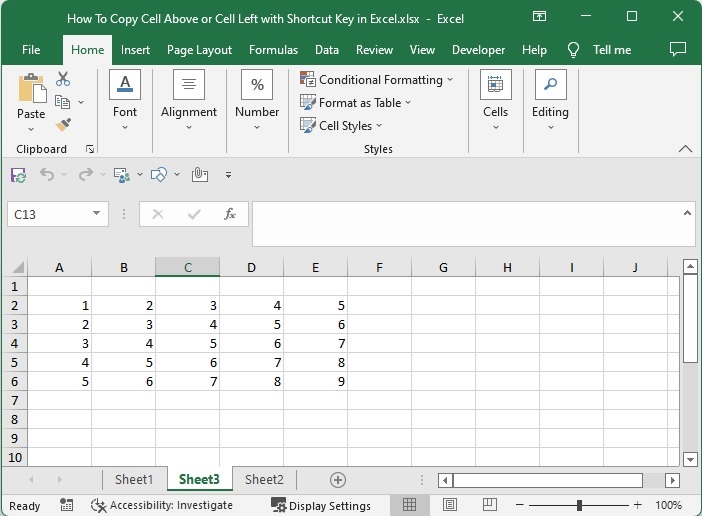702x516 pixels.
Task: Open the Formulas ribbon tab
Action: click(x=273, y=50)
